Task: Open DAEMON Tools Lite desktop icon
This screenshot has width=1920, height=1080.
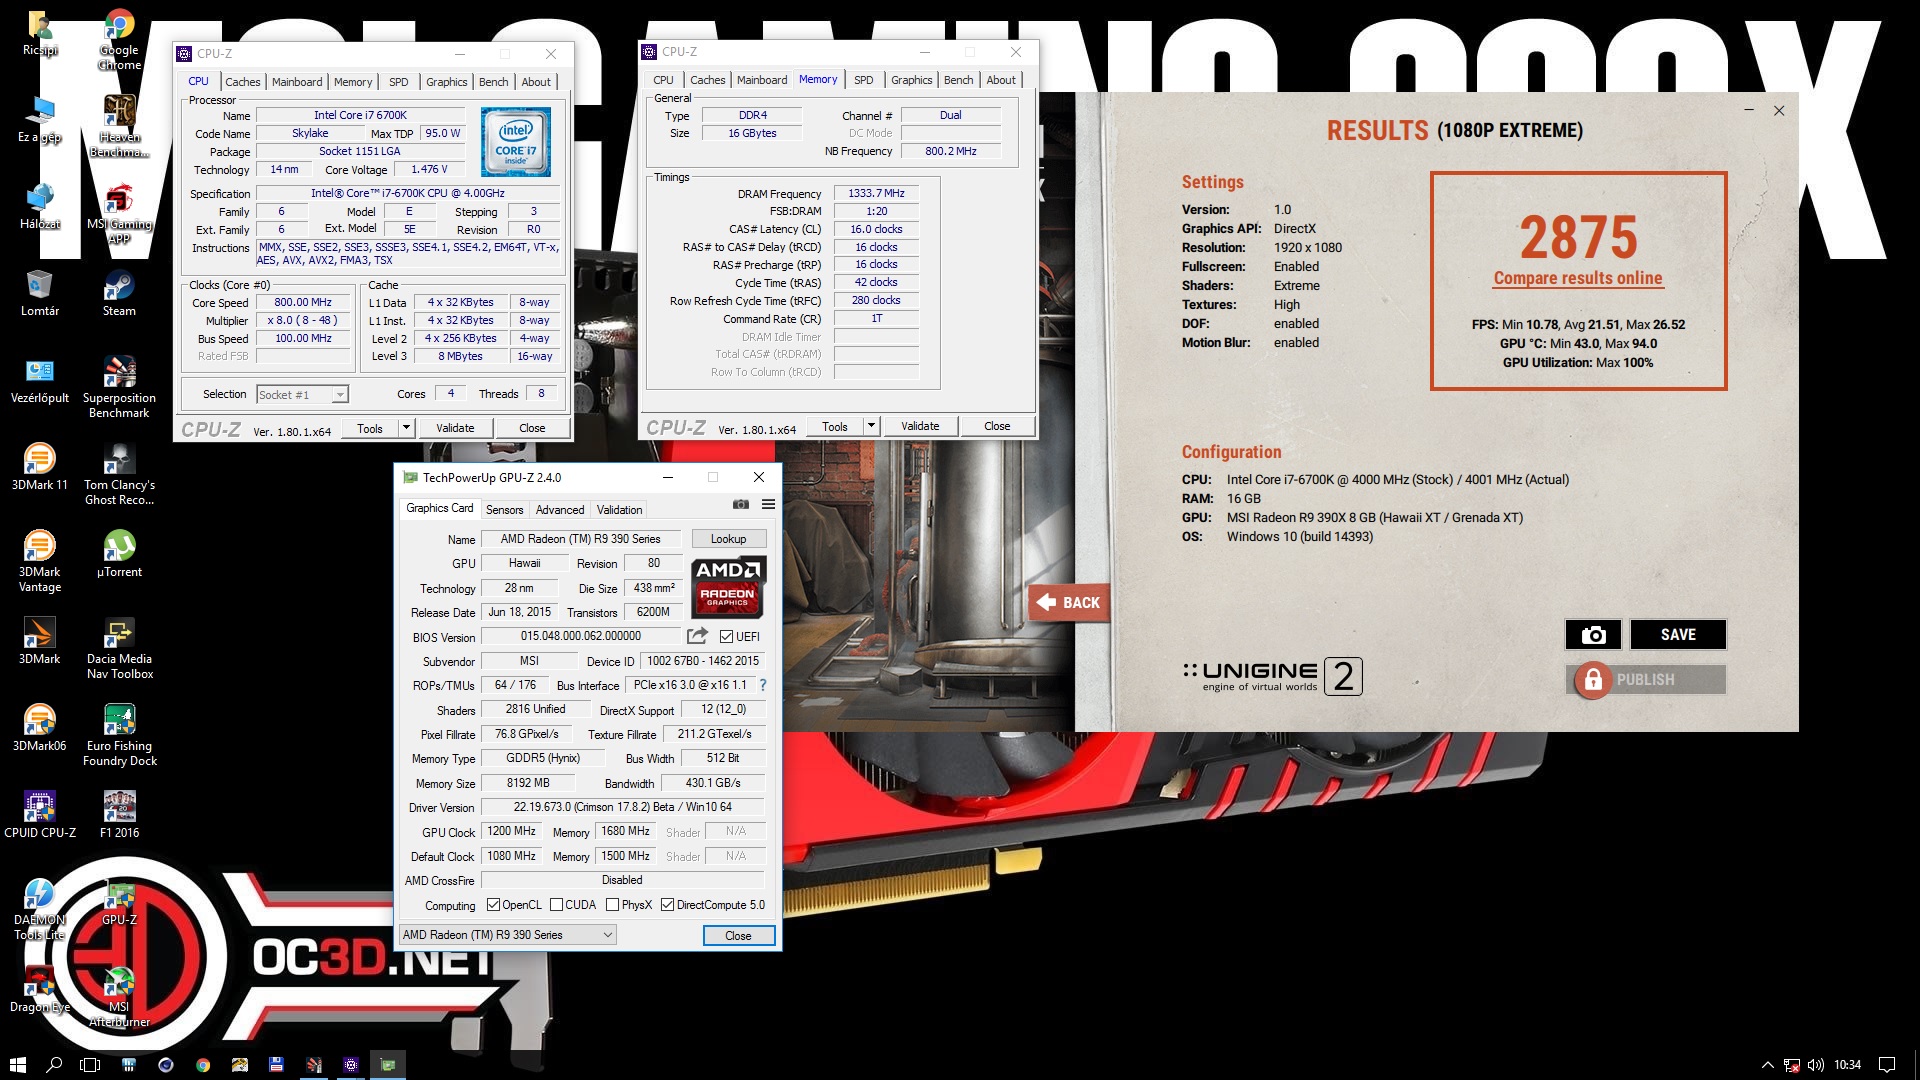Action: [40, 910]
